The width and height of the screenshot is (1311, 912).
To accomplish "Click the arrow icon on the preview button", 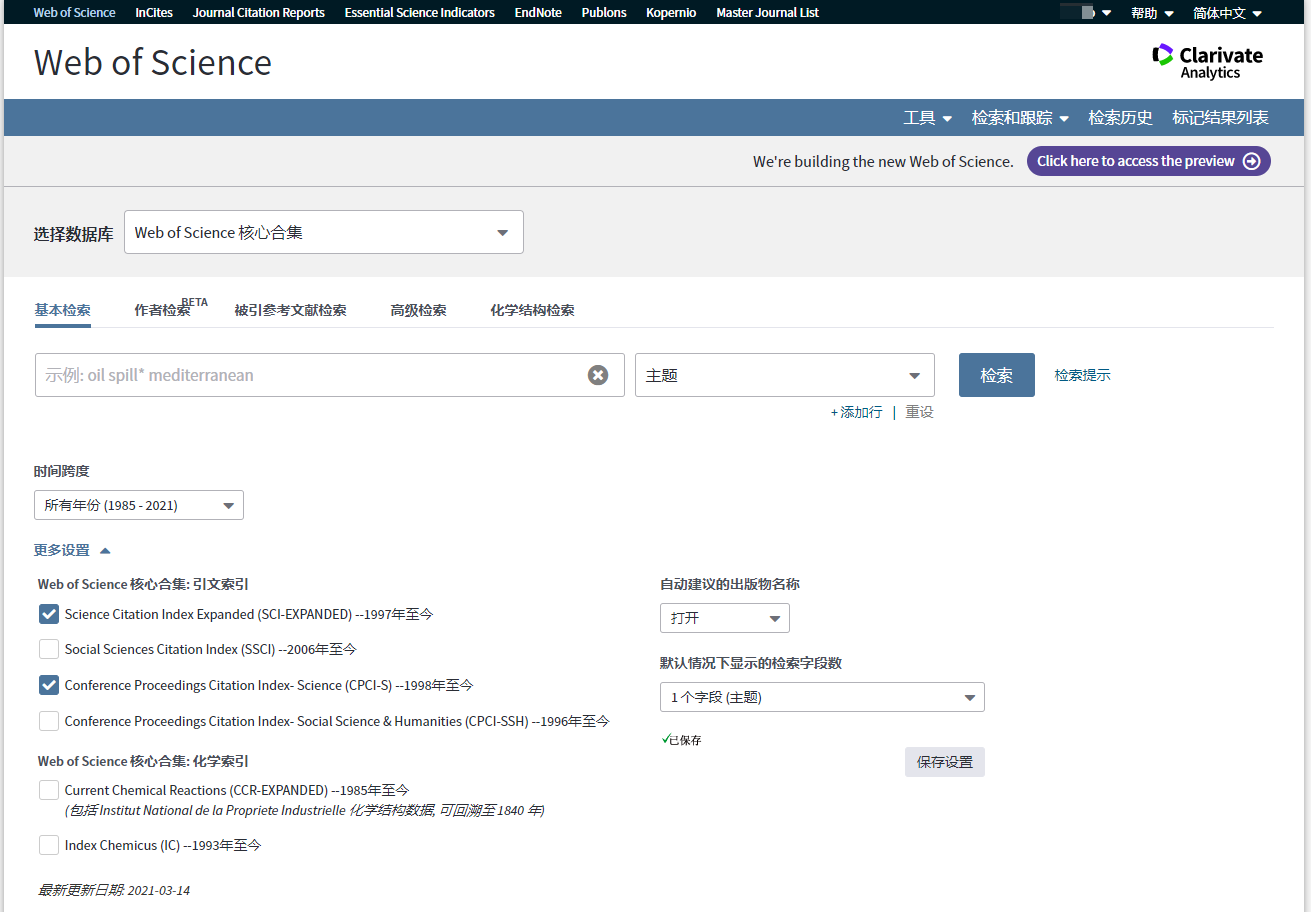I will coord(1251,161).
